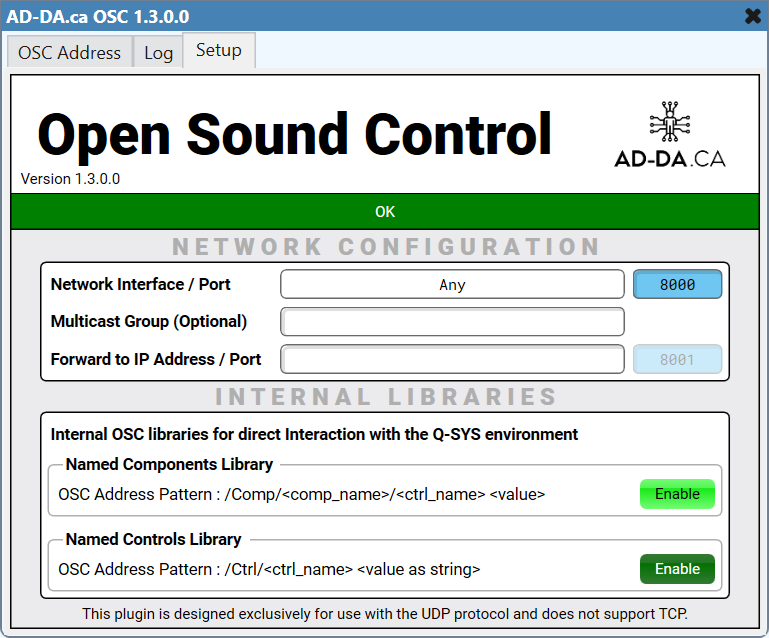
Task: Click the window title bar text
Action: coord(98,16)
